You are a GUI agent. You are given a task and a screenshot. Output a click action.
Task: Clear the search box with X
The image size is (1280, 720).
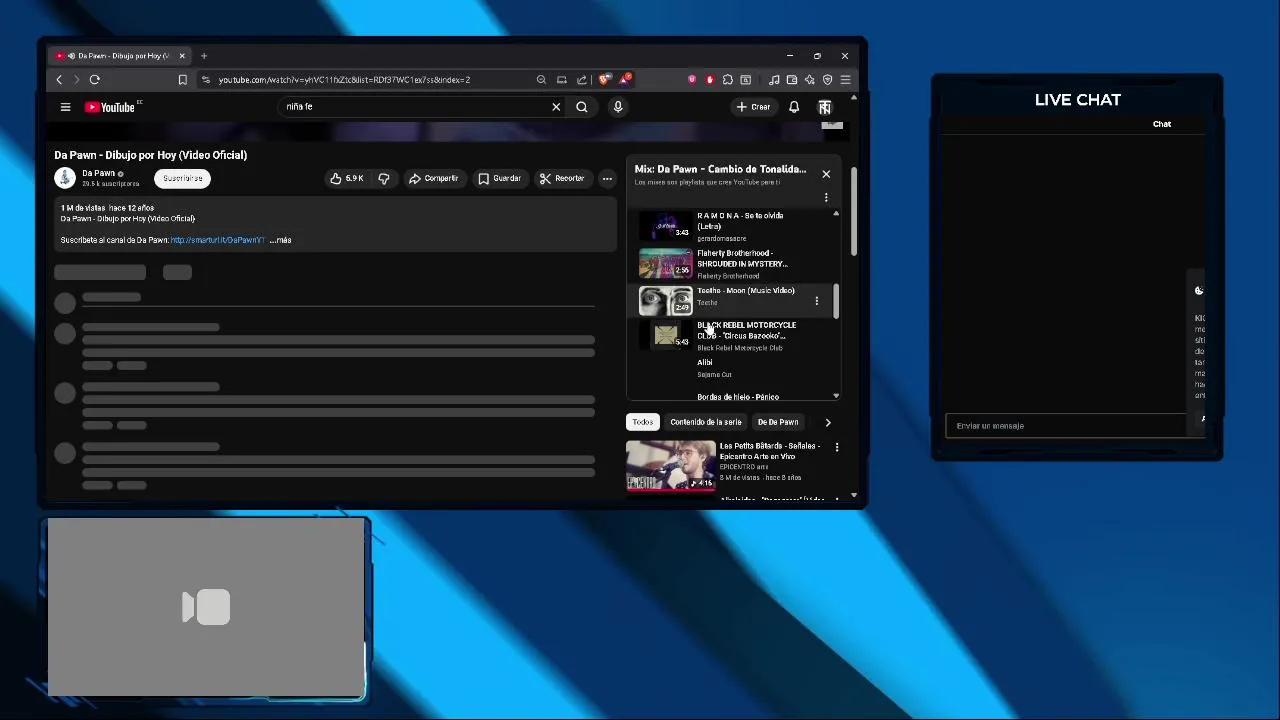[x=556, y=107]
